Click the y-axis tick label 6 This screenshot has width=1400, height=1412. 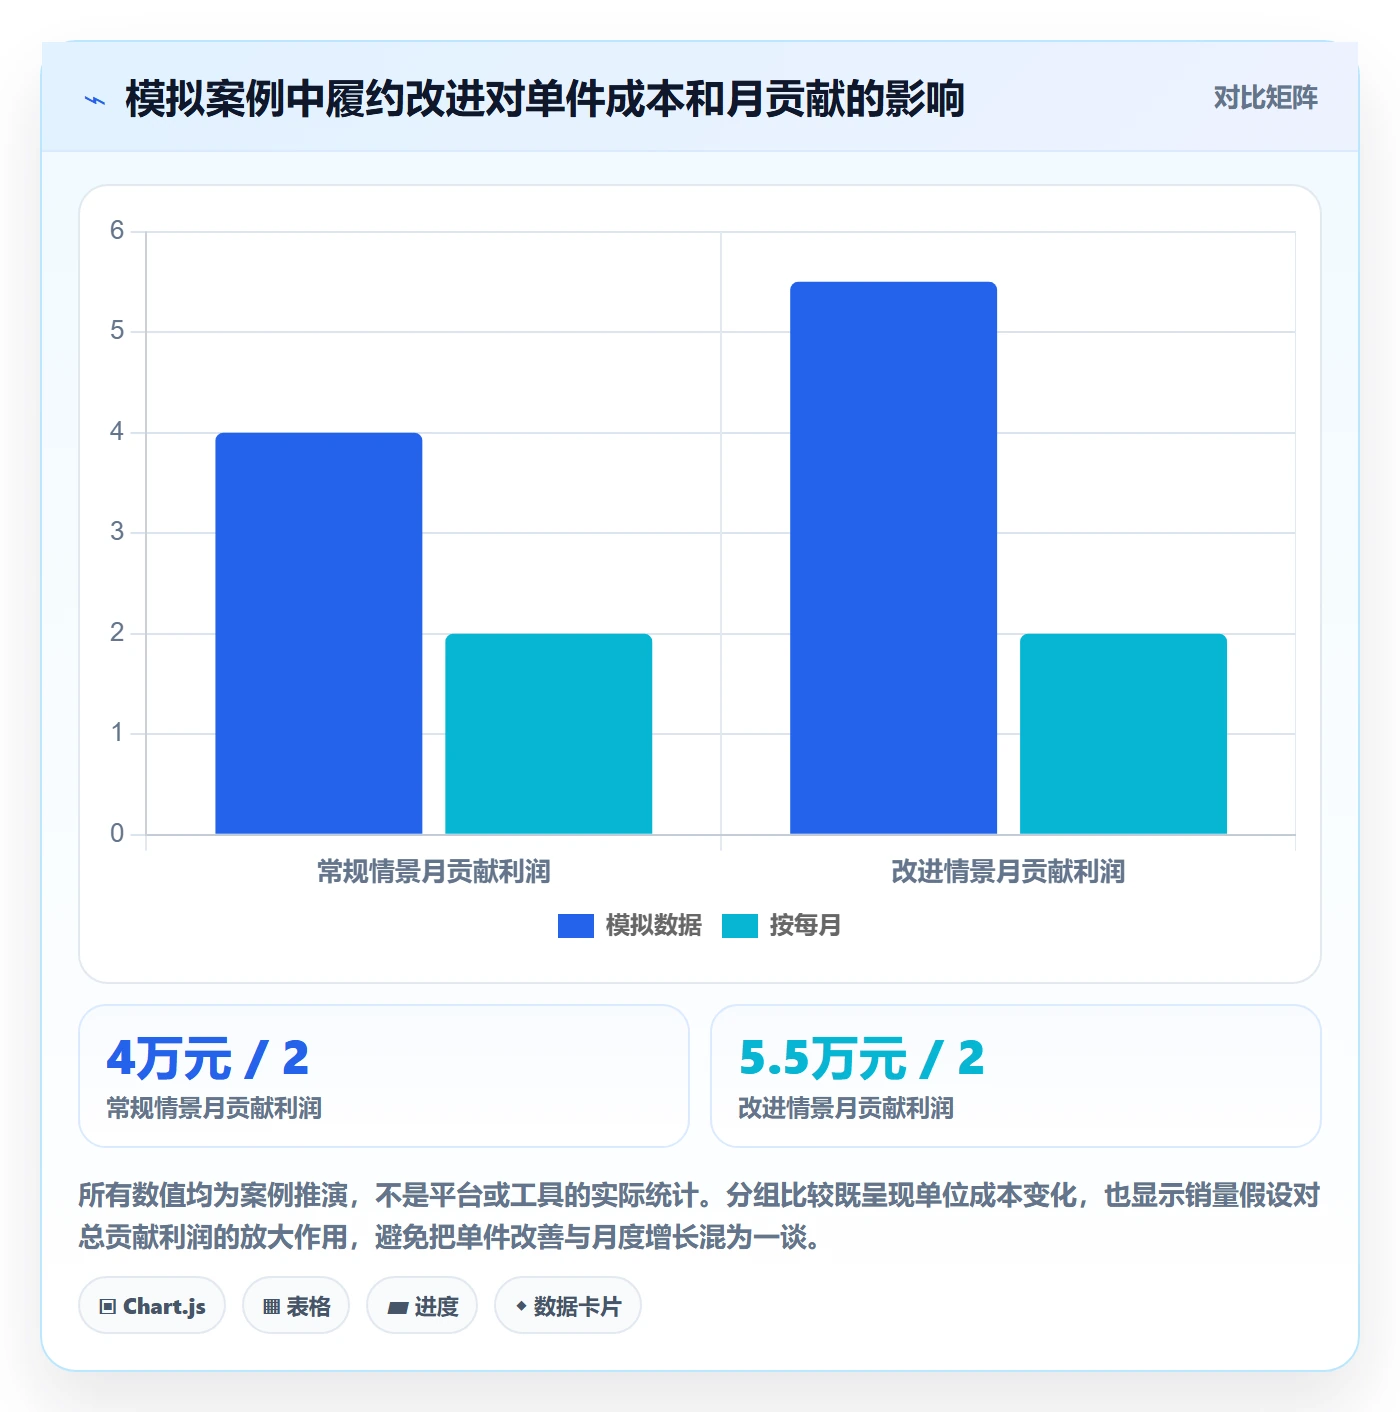tap(117, 231)
